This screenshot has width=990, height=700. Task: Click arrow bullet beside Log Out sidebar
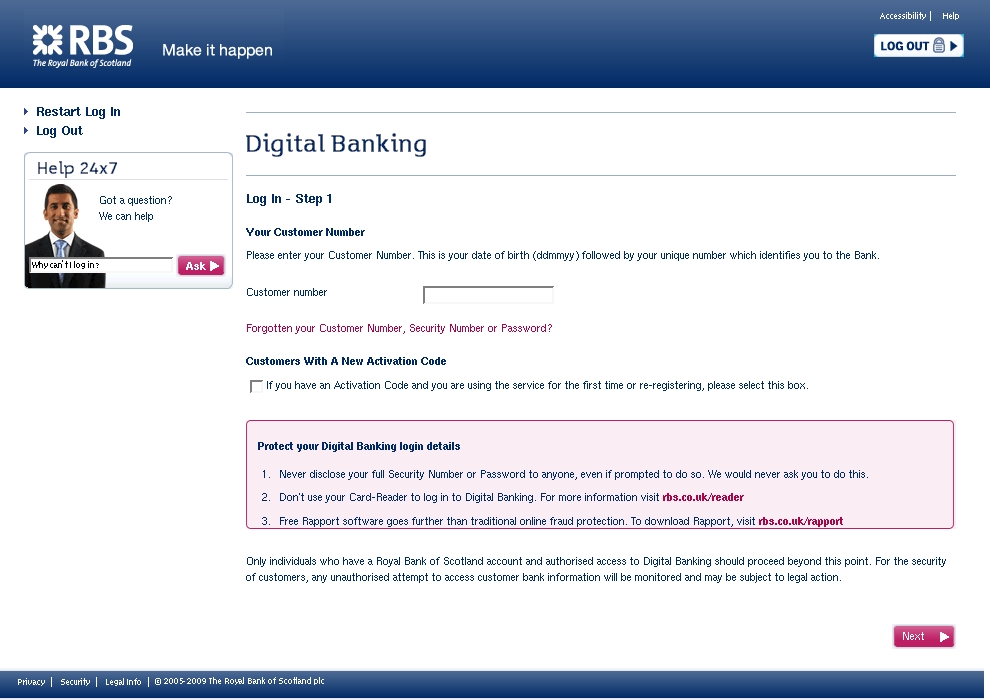pyautogui.click(x=26, y=131)
